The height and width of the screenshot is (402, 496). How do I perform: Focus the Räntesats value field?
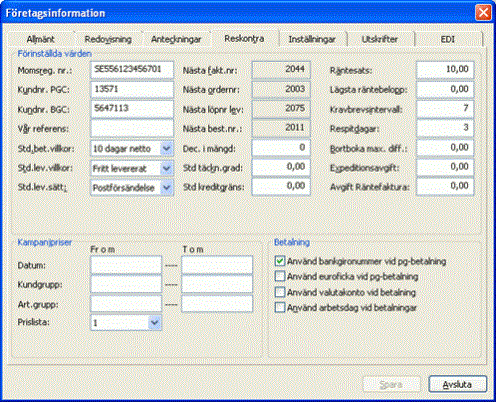click(445, 70)
